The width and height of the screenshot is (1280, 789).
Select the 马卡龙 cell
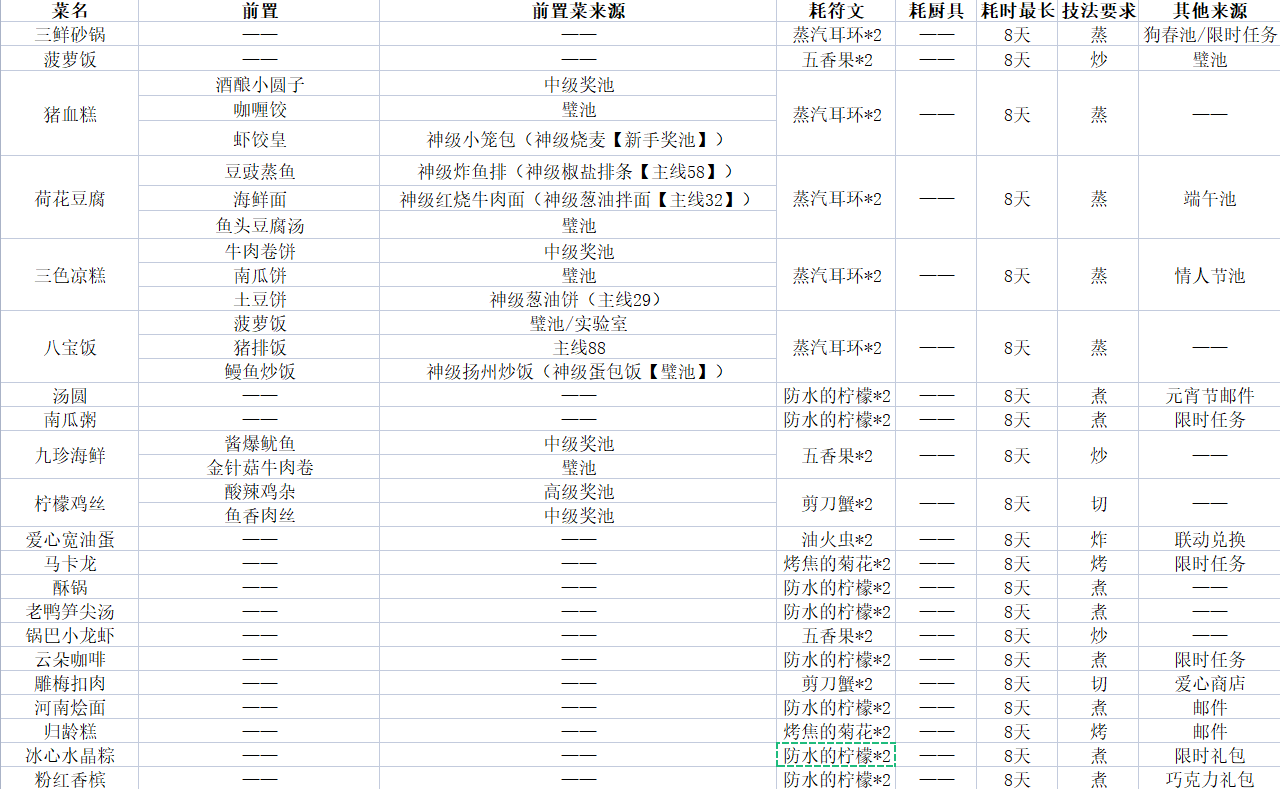[x=70, y=563]
